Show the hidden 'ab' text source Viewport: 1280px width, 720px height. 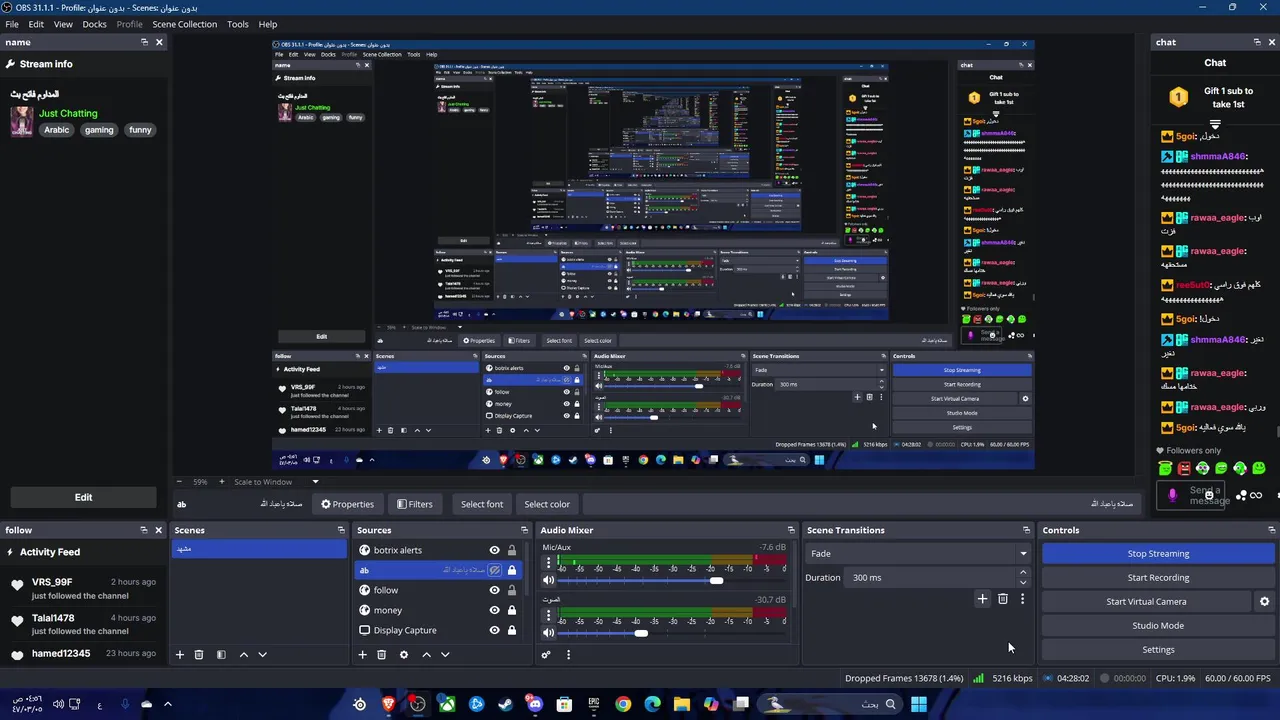click(x=494, y=570)
